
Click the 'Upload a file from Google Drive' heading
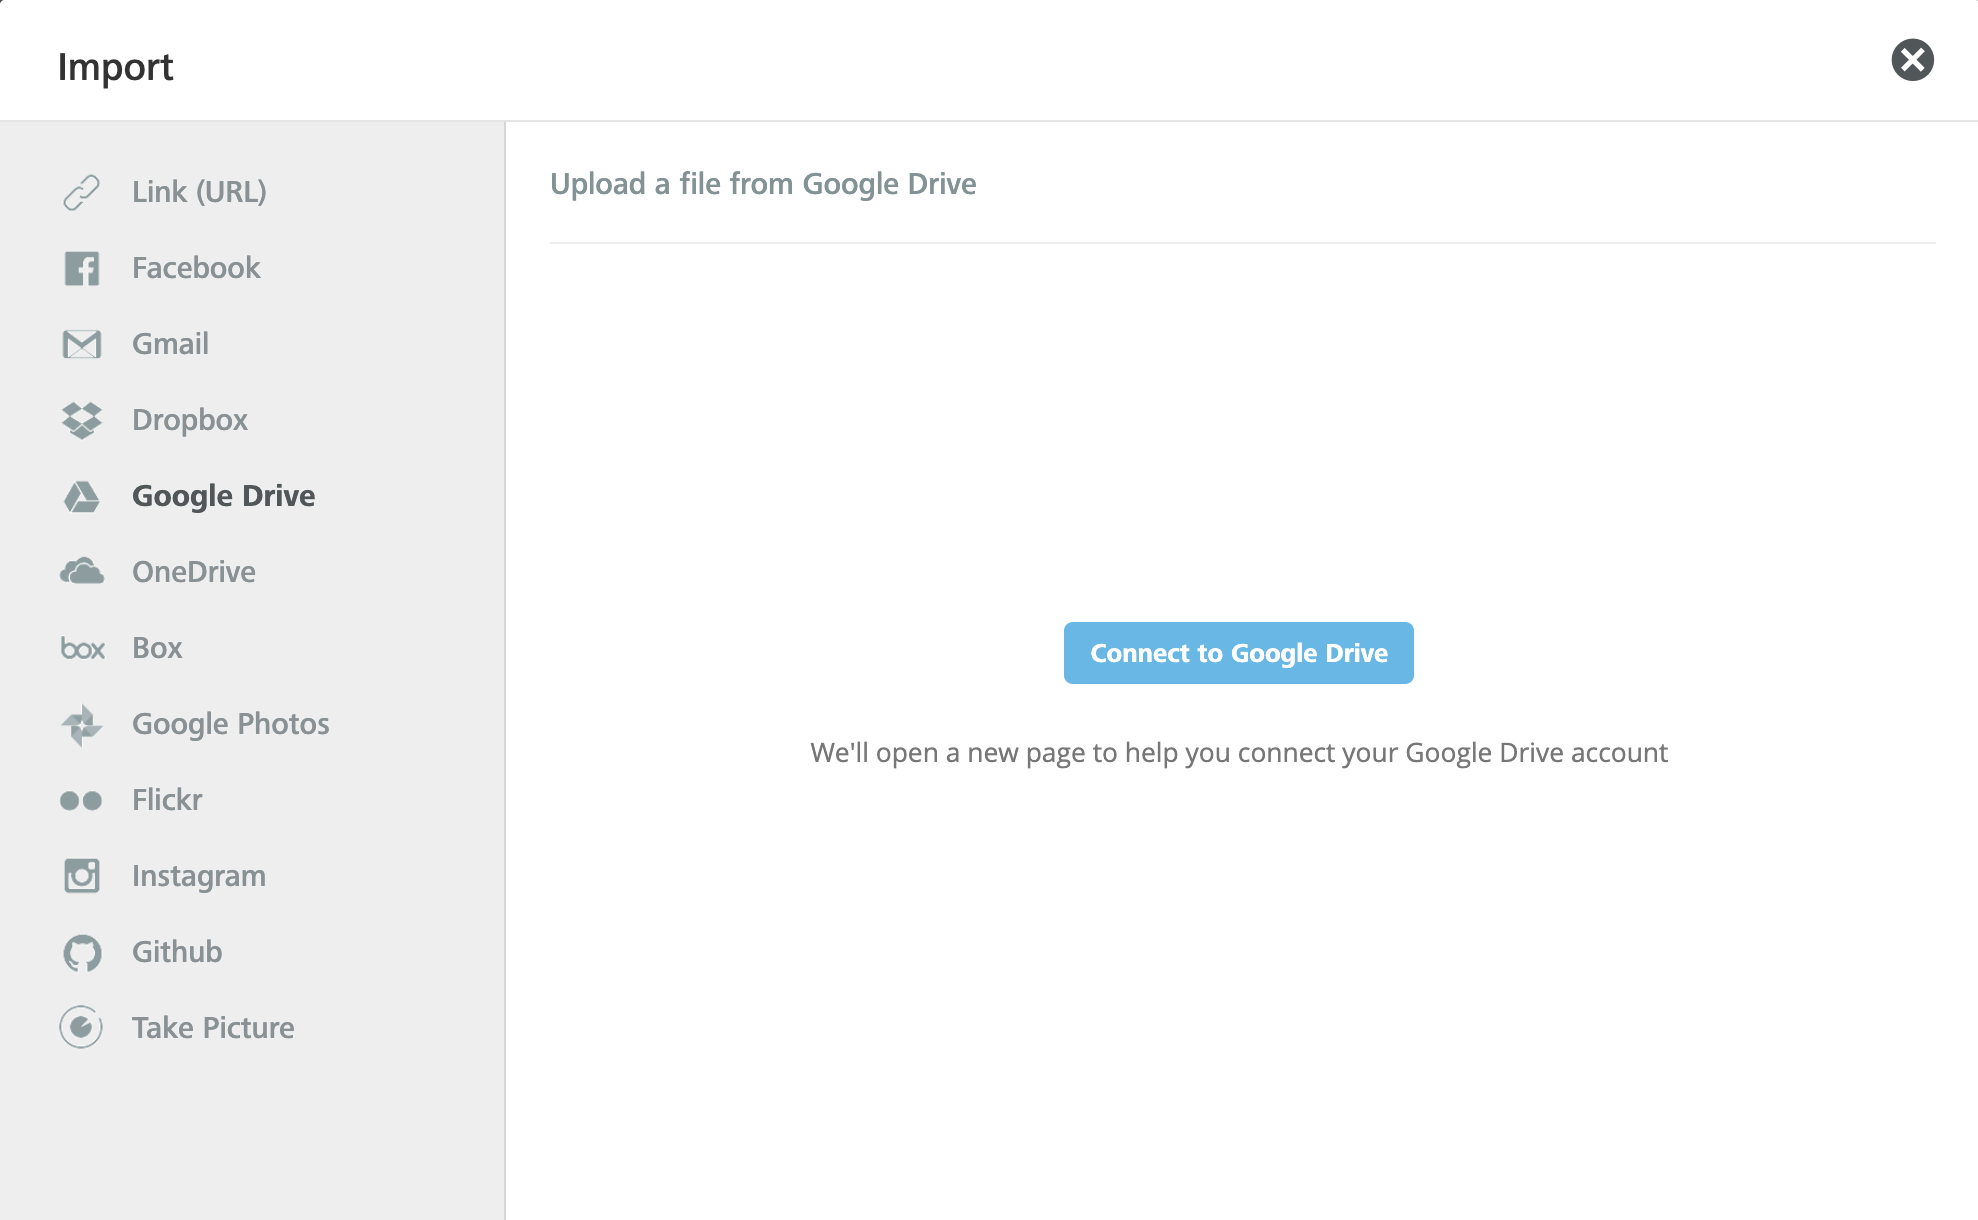tap(763, 184)
